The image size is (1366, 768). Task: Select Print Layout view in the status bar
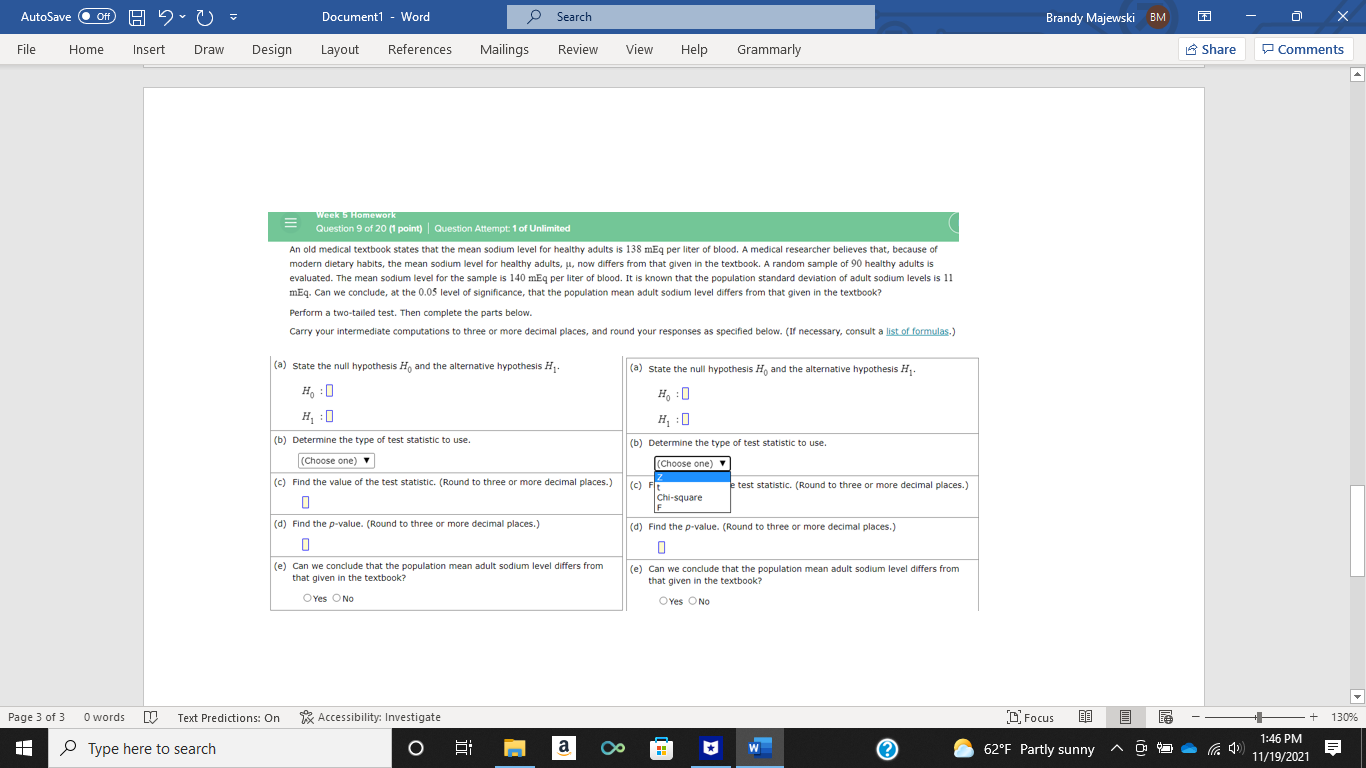tap(1125, 717)
